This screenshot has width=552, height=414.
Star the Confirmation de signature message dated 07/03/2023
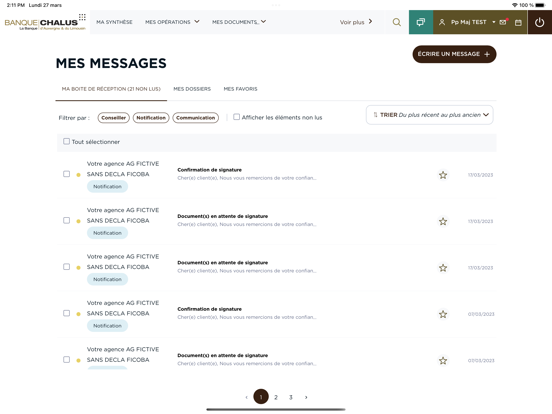443,314
